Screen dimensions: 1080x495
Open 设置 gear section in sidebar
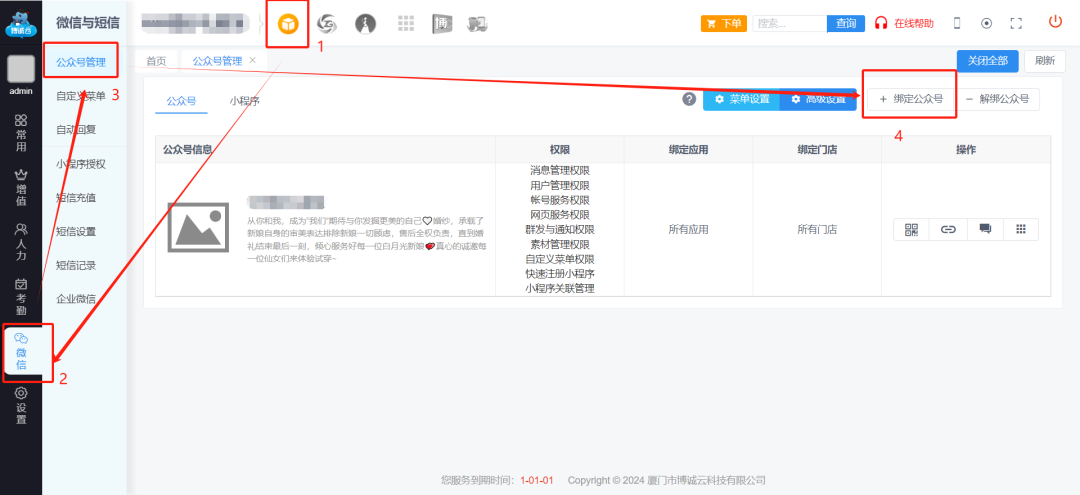21,406
